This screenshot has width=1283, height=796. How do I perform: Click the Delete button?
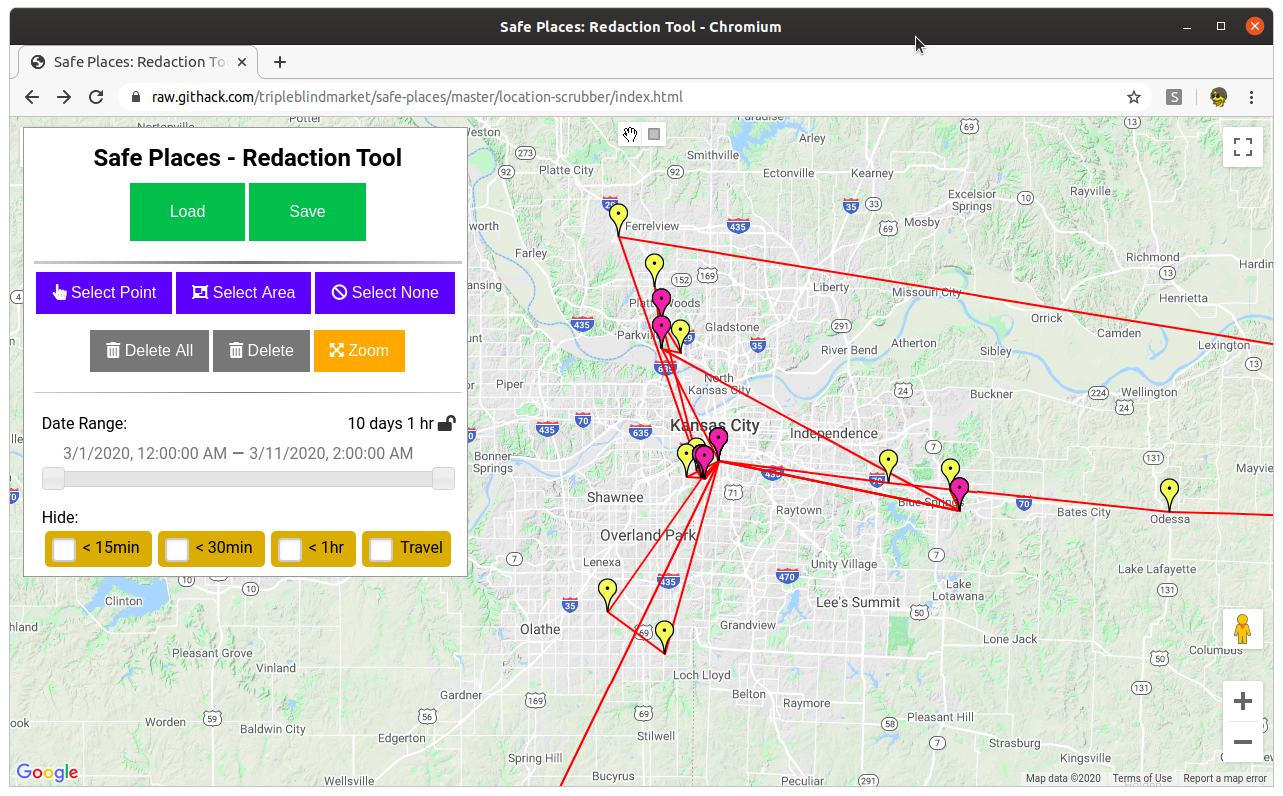[261, 351]
